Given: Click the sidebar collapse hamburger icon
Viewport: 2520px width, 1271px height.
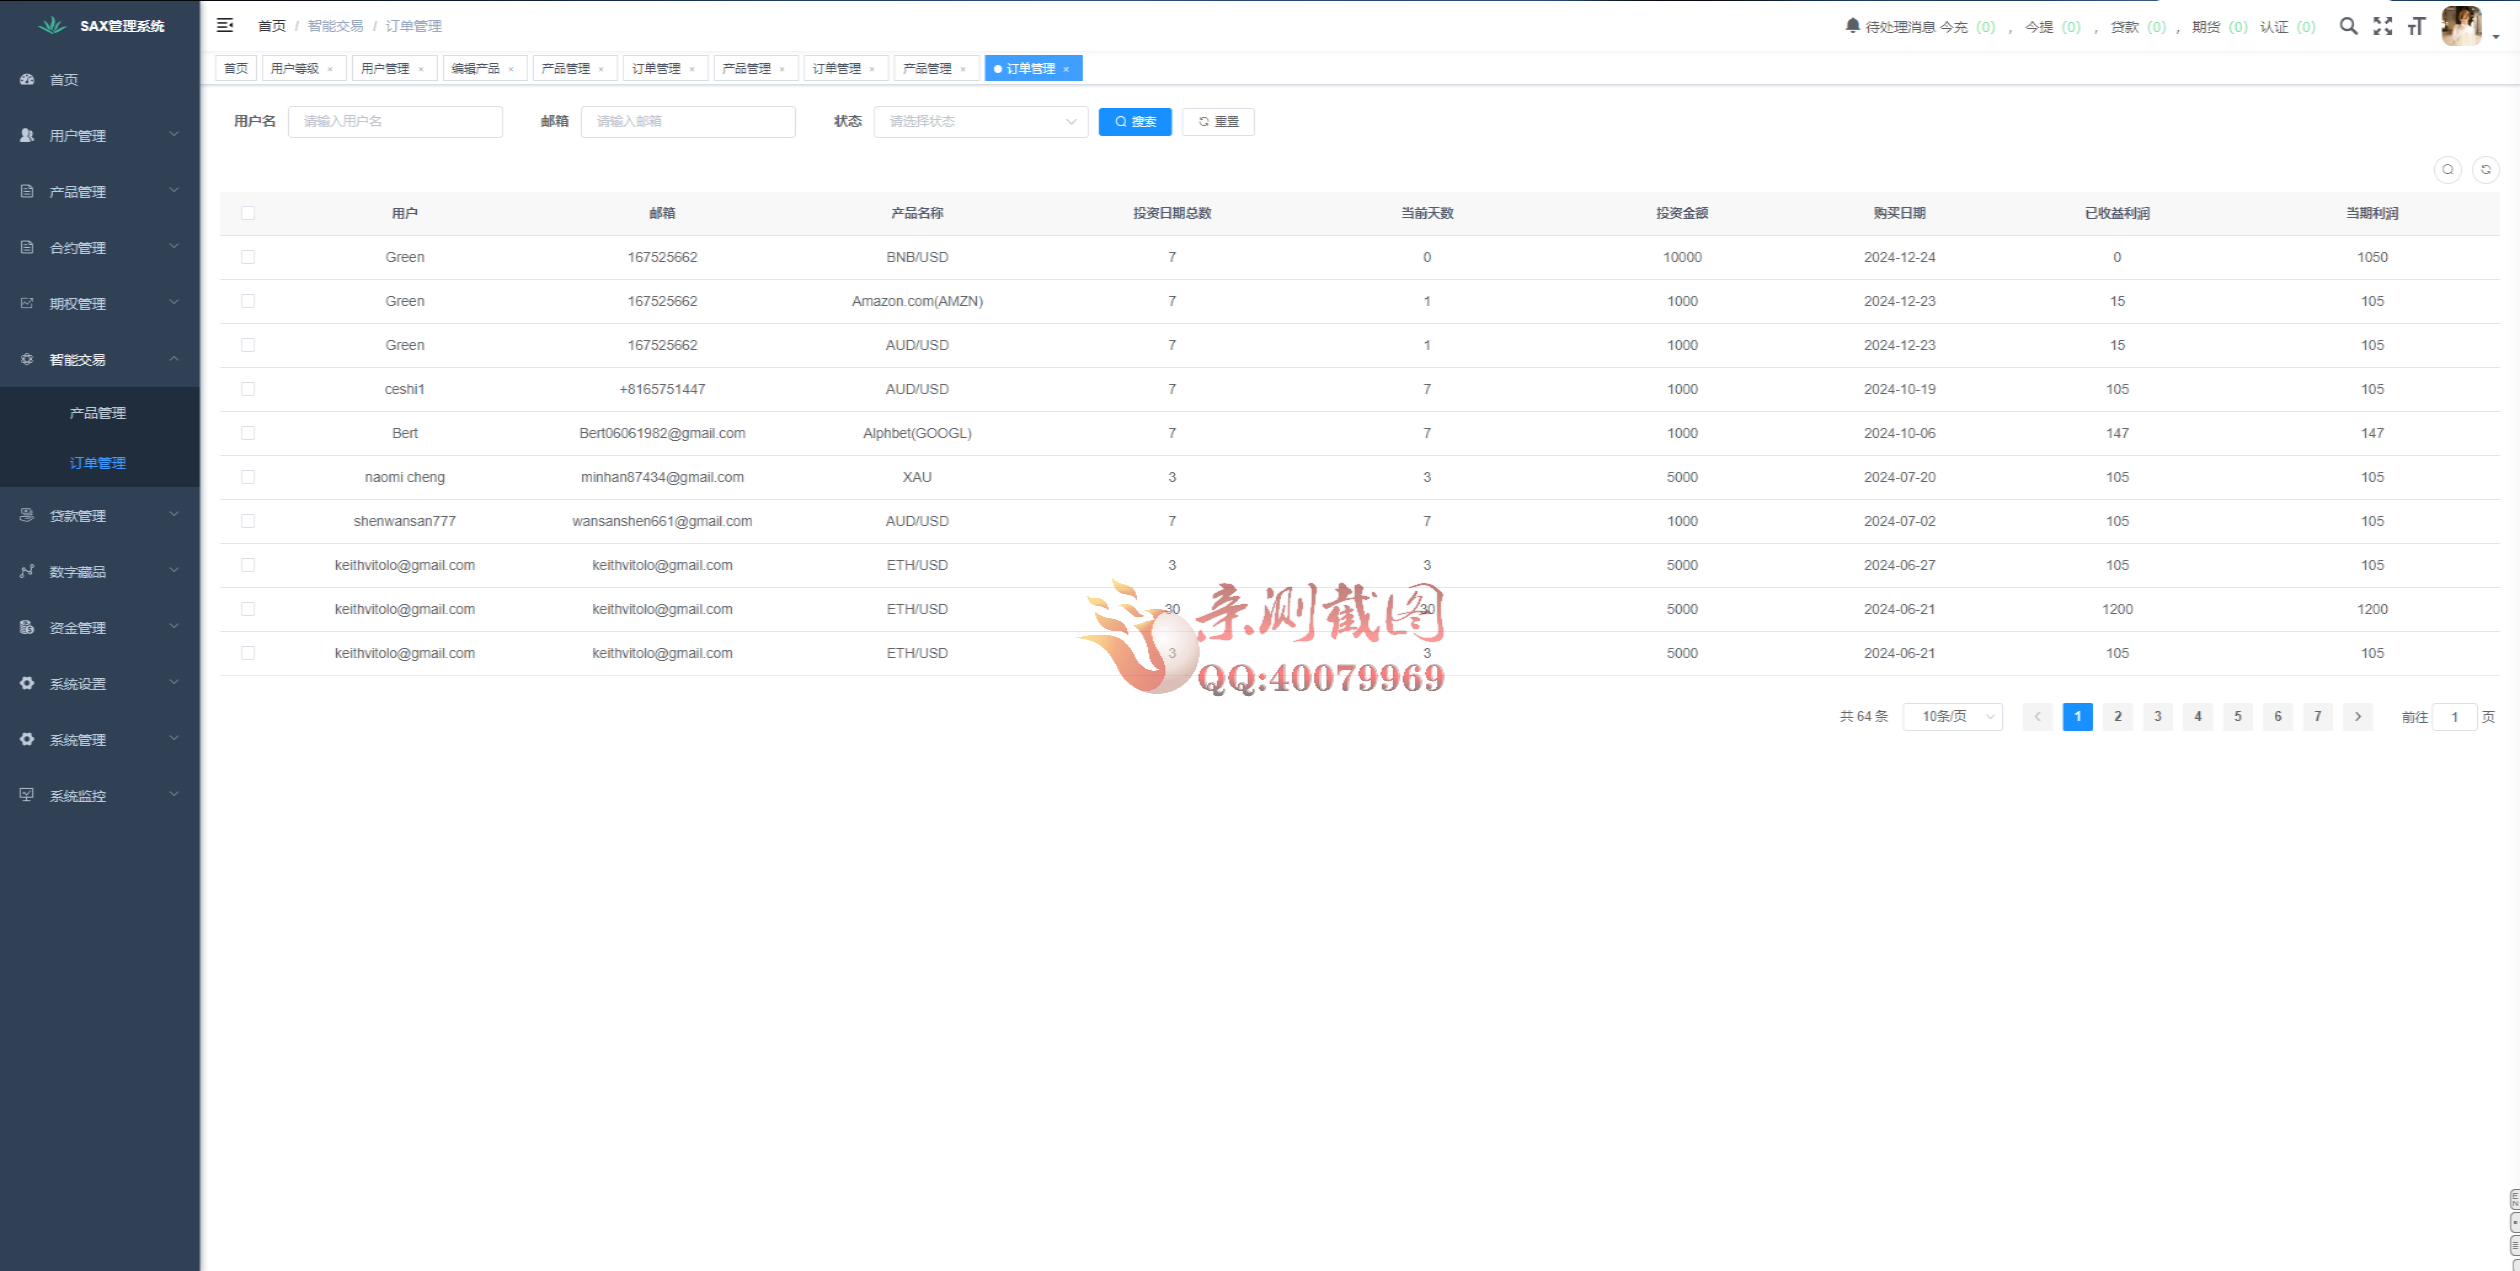Looking at the screenshot, I should [x=225, y=25].
